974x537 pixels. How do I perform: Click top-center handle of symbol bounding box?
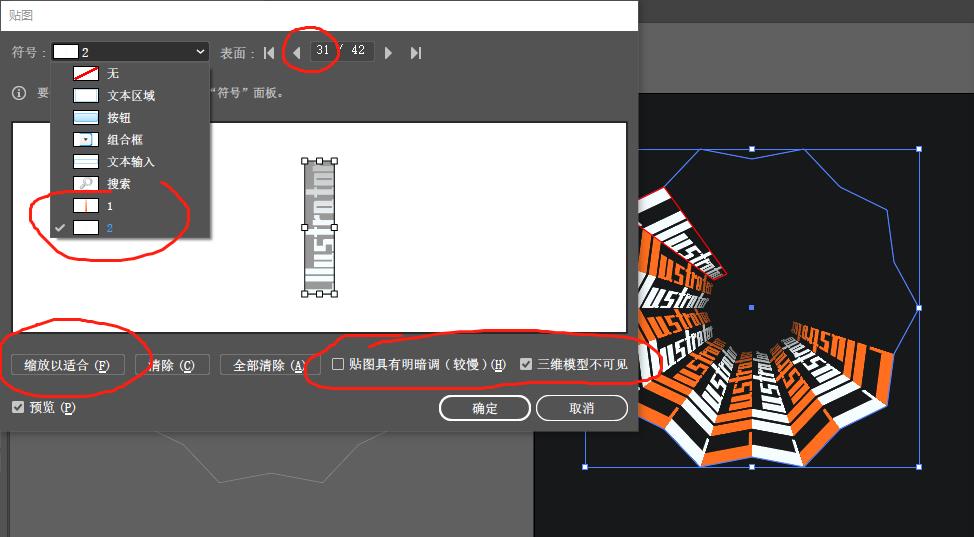tap(319, 161)
